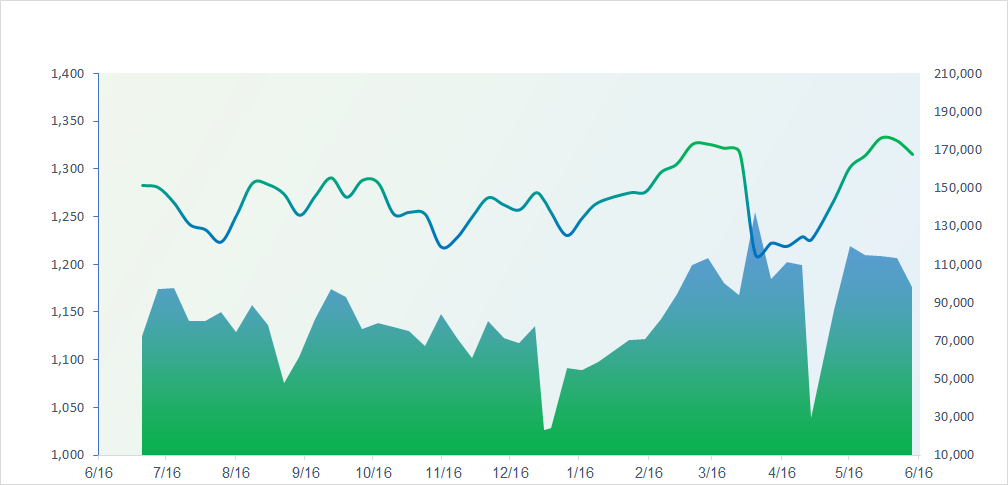Select the 2/16 date label
Viewport: 1008px width, 485px height.
coord(648,472)
